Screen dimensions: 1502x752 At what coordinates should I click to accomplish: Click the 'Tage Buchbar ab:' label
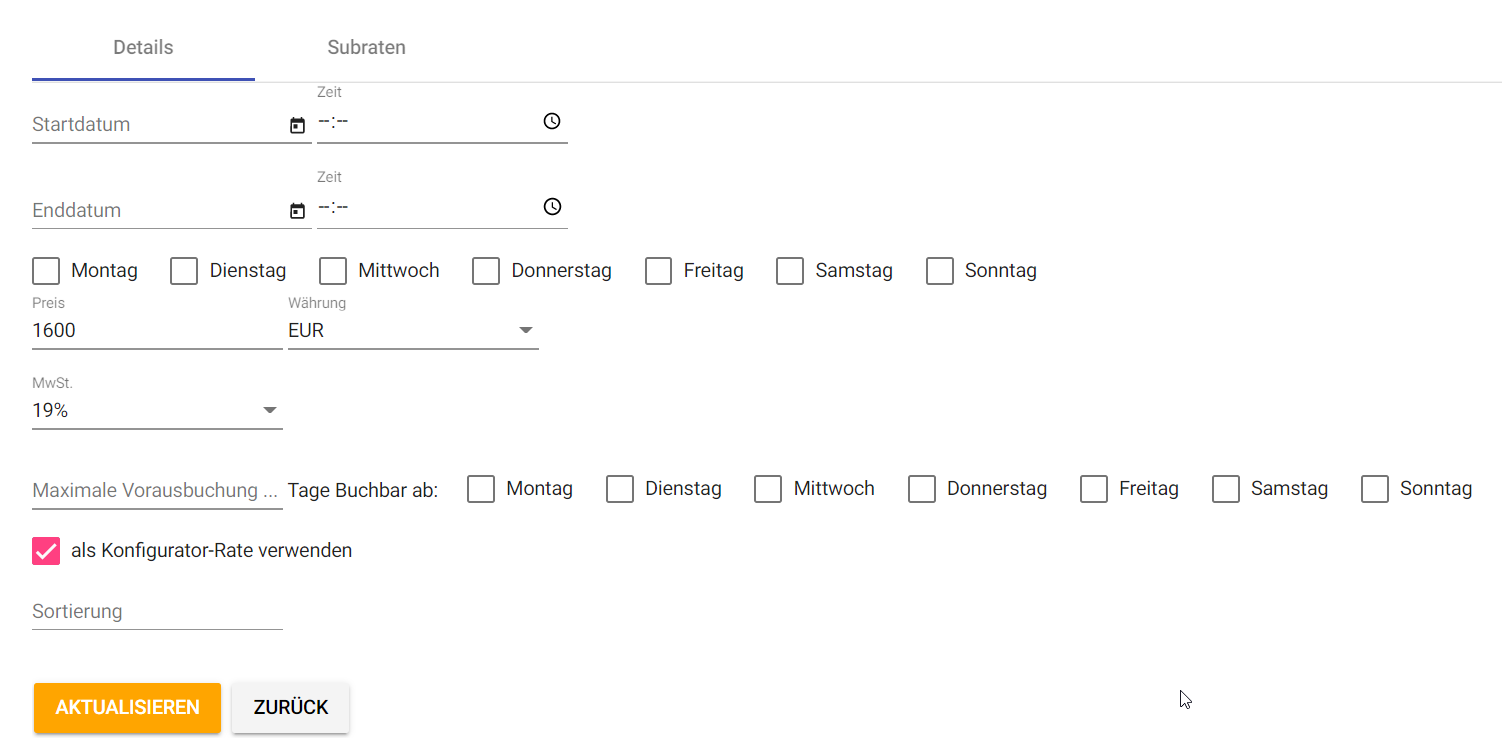(363, 491)
